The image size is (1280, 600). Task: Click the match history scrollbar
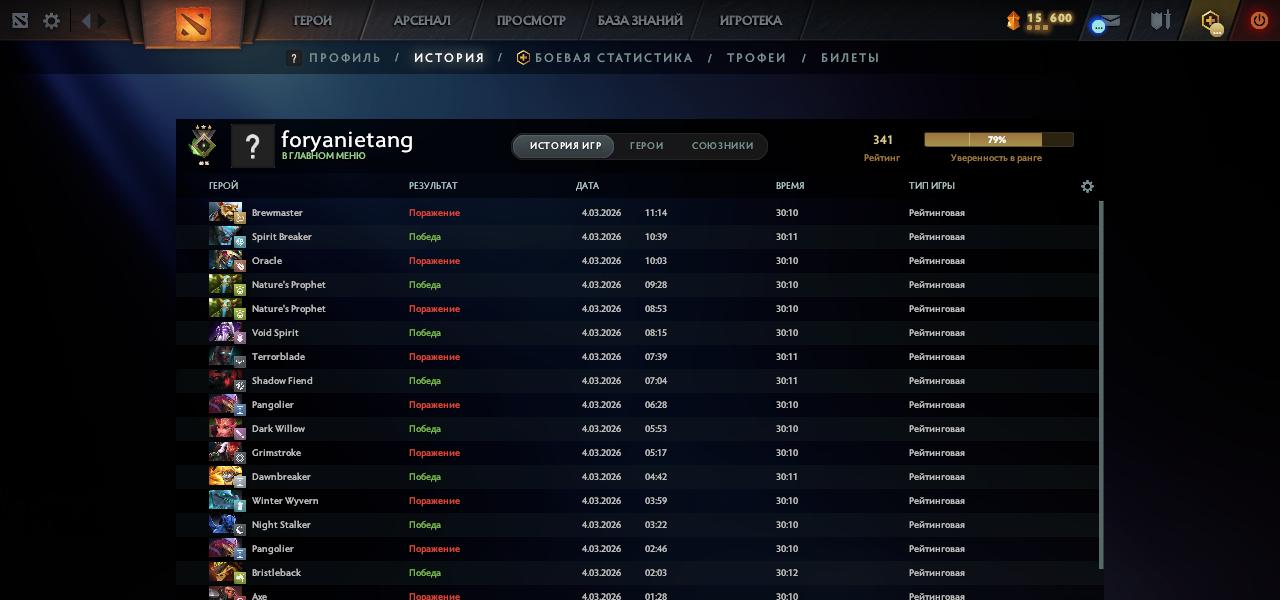[x=1101, y=380]
